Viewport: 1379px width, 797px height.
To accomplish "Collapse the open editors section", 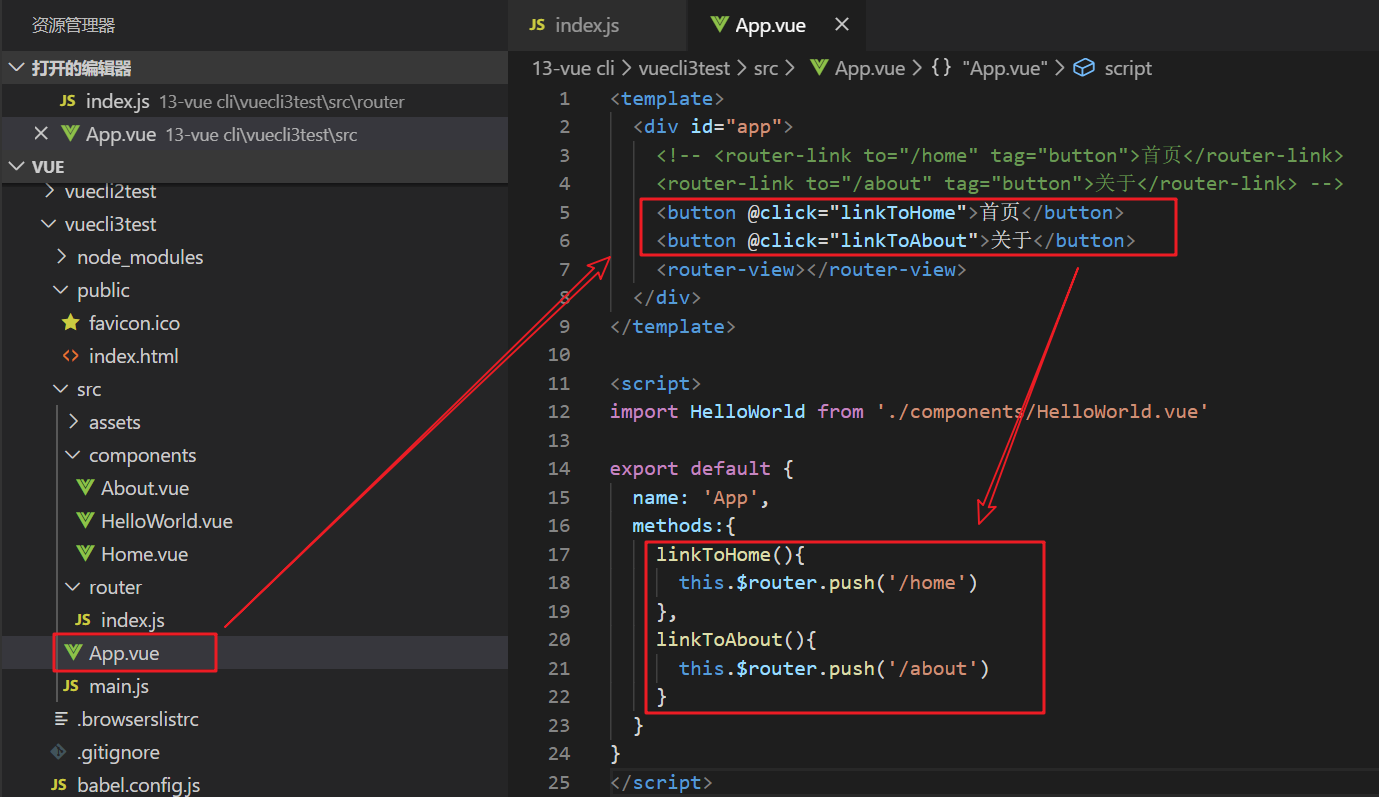I will click(x=16, y=68).
